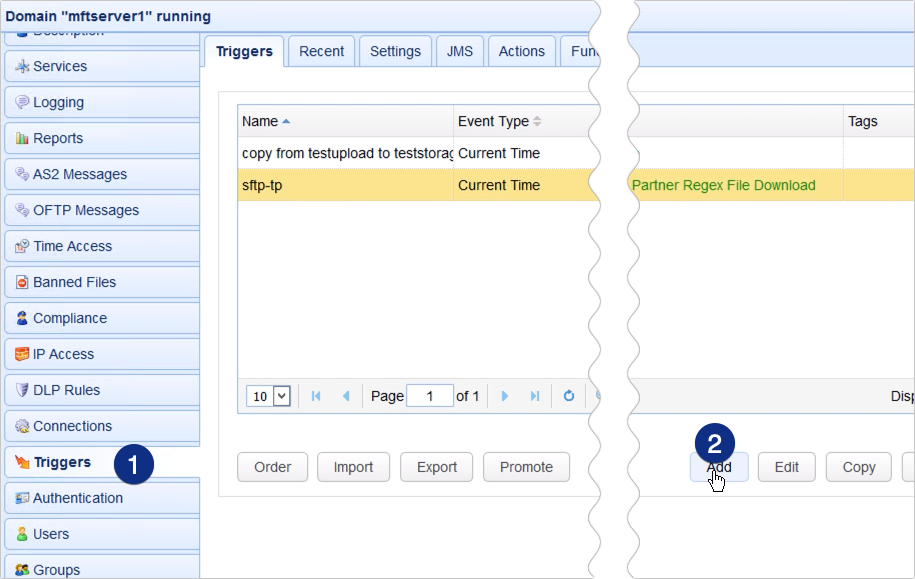Open the JMS tab
Screen dimensions: 915x579
(x=460, y=51)
